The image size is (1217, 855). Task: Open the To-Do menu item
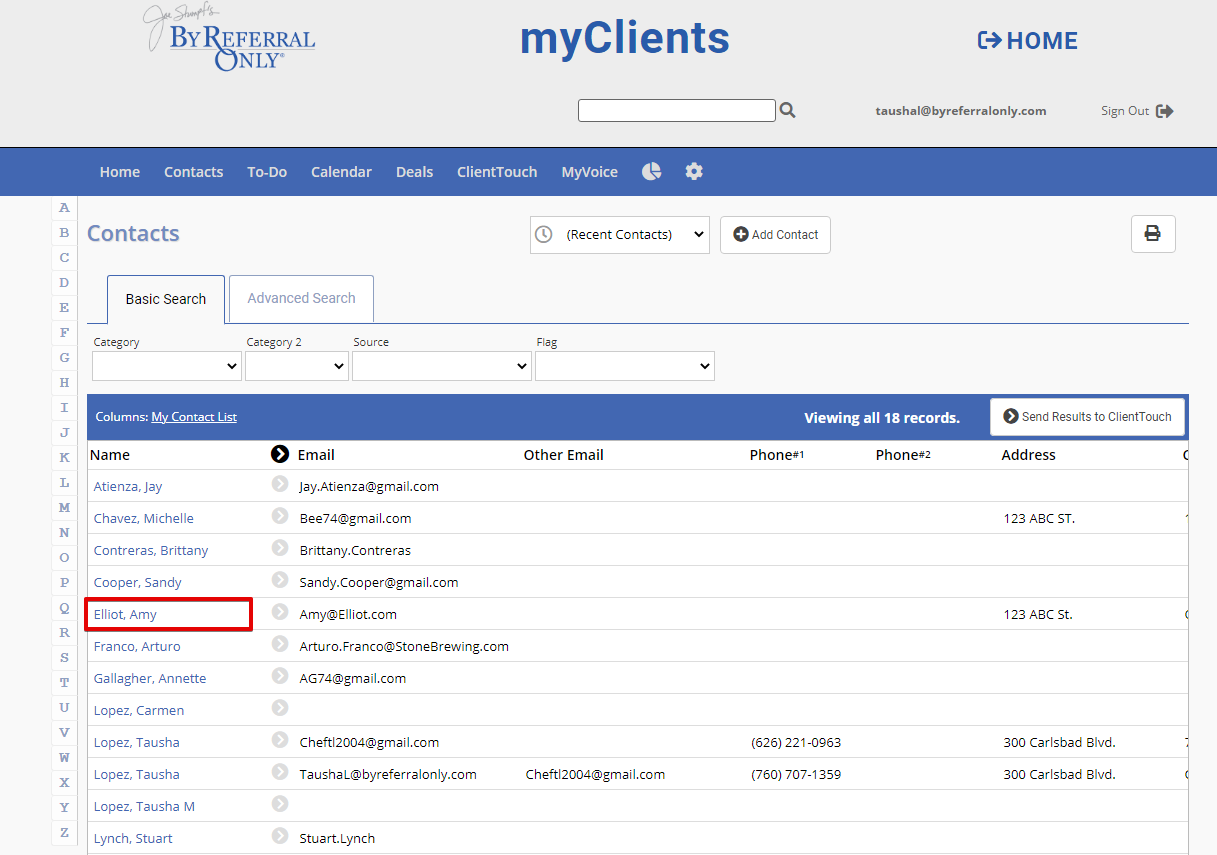[x=267, y=172]
